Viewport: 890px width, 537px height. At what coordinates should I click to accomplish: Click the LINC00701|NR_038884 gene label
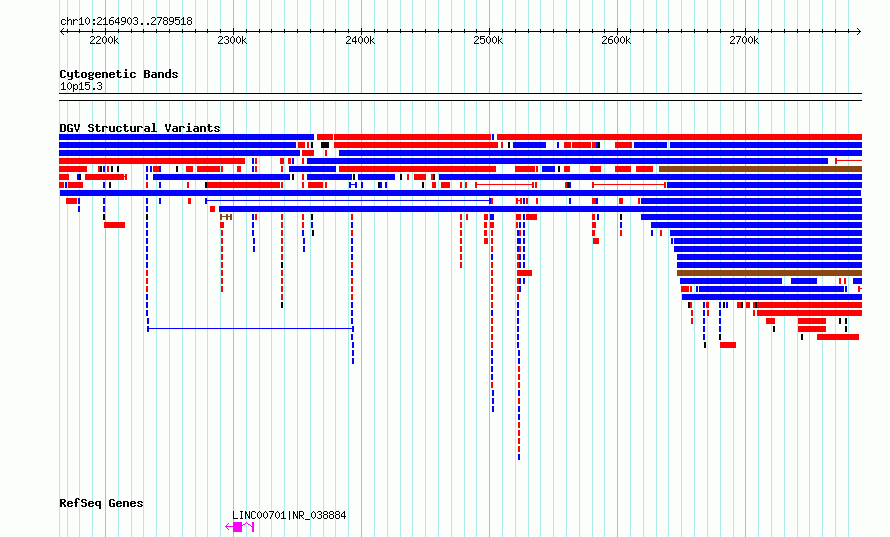289,515
